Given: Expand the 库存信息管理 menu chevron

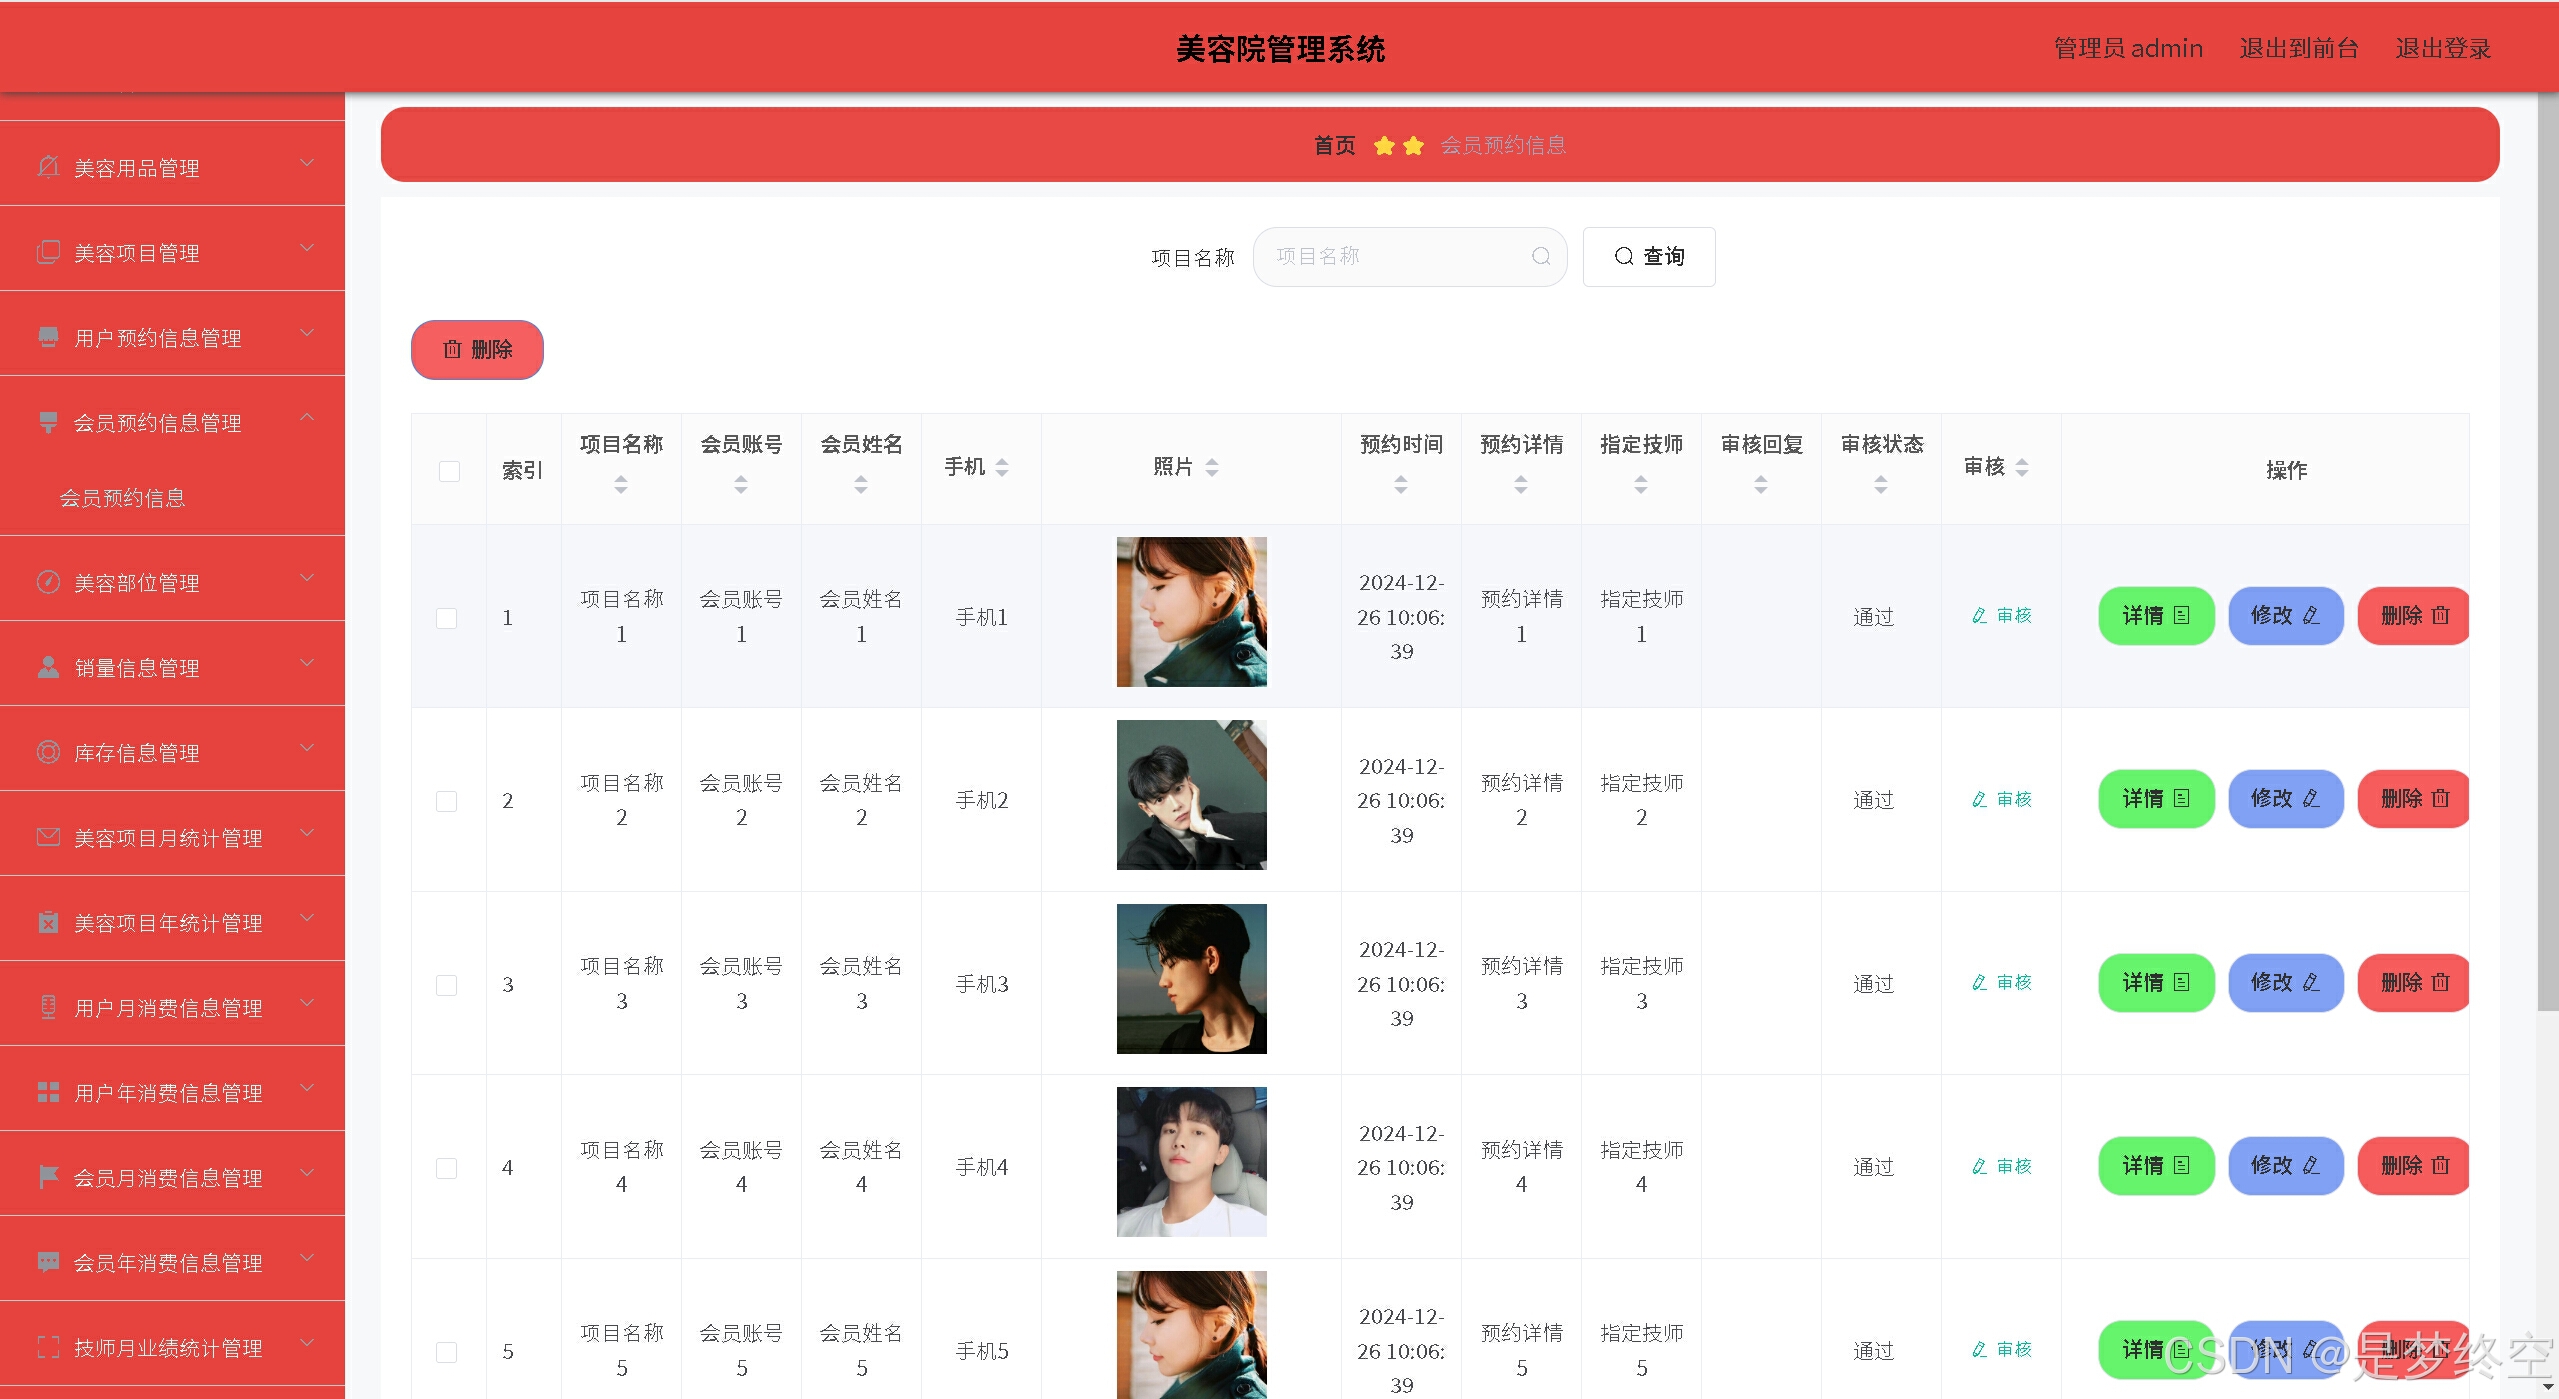Looking at the screenshot, I should click(307, 748).
